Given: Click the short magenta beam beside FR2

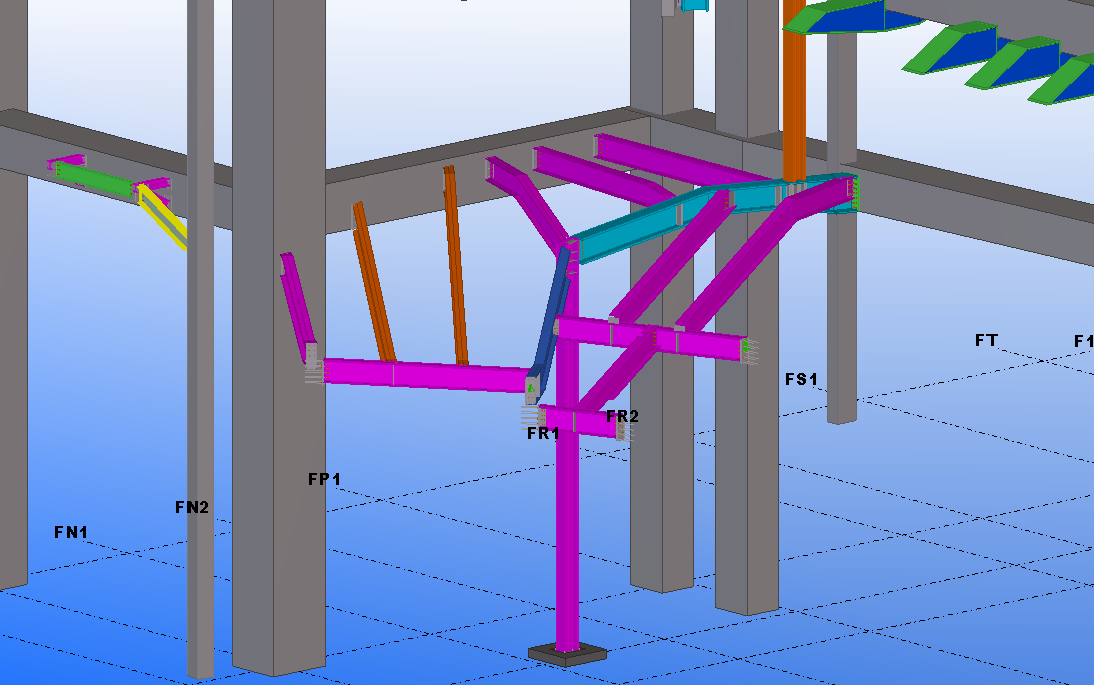Looking at the screenshot, I should pyautogui.click(x=580, y=421).
